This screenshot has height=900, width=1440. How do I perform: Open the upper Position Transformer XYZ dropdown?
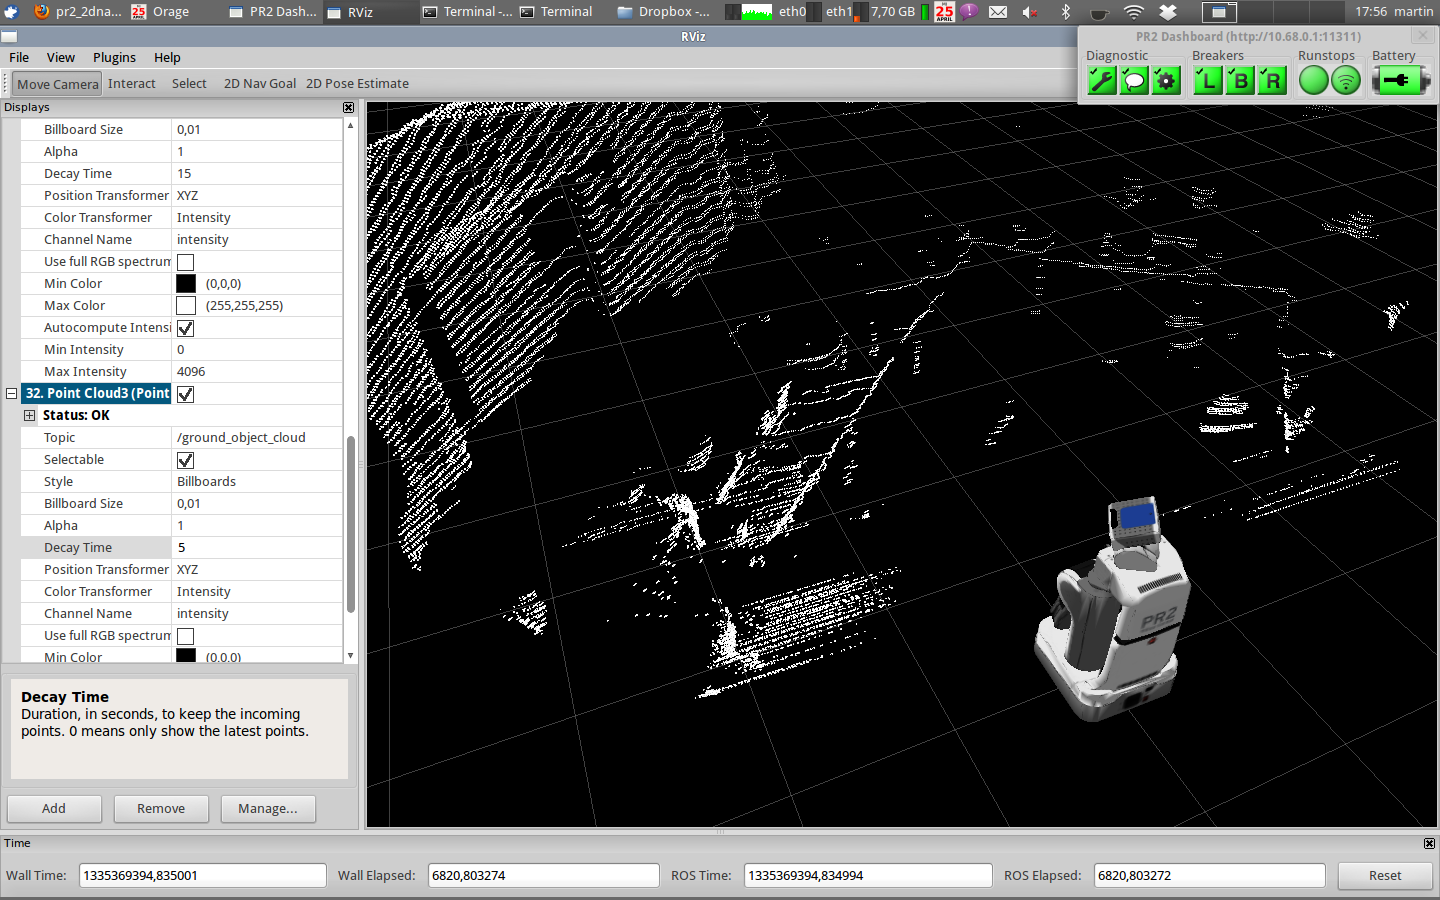click(x=258, y=196)
